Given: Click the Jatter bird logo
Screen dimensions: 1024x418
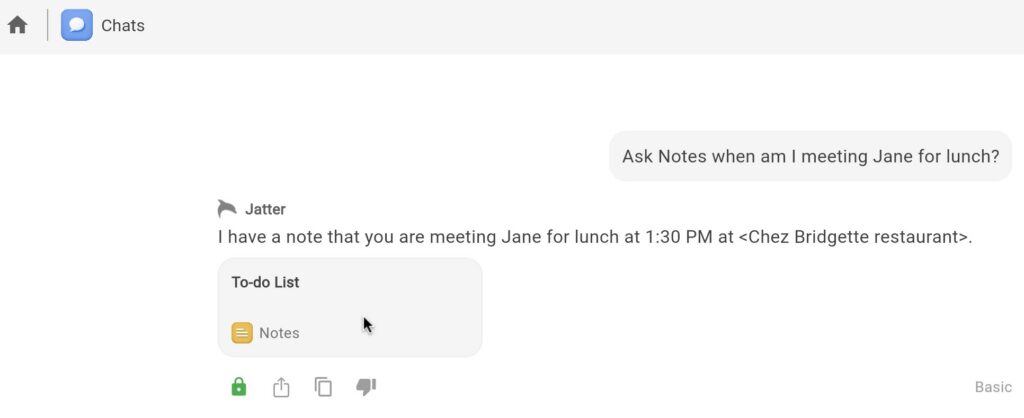Looking at the screenshot, I should pos(227,208).
